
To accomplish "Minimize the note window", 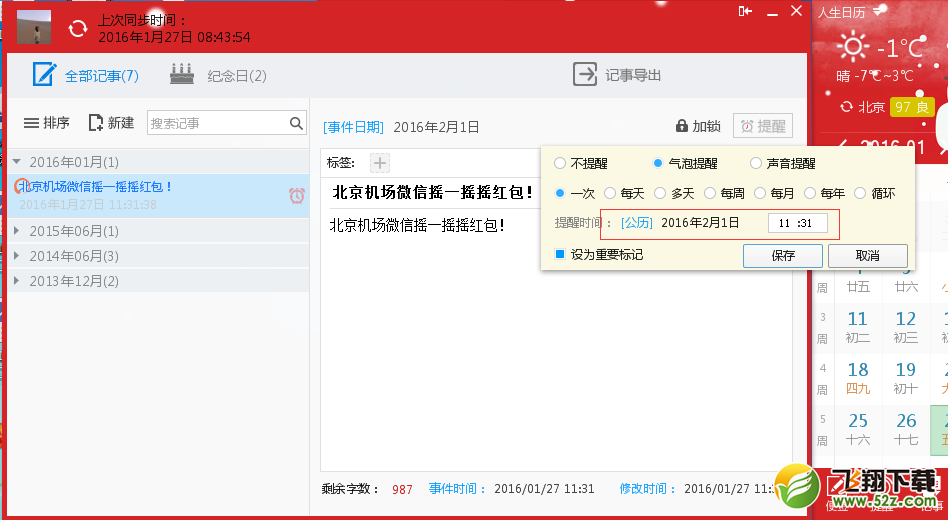I will 772,13.
